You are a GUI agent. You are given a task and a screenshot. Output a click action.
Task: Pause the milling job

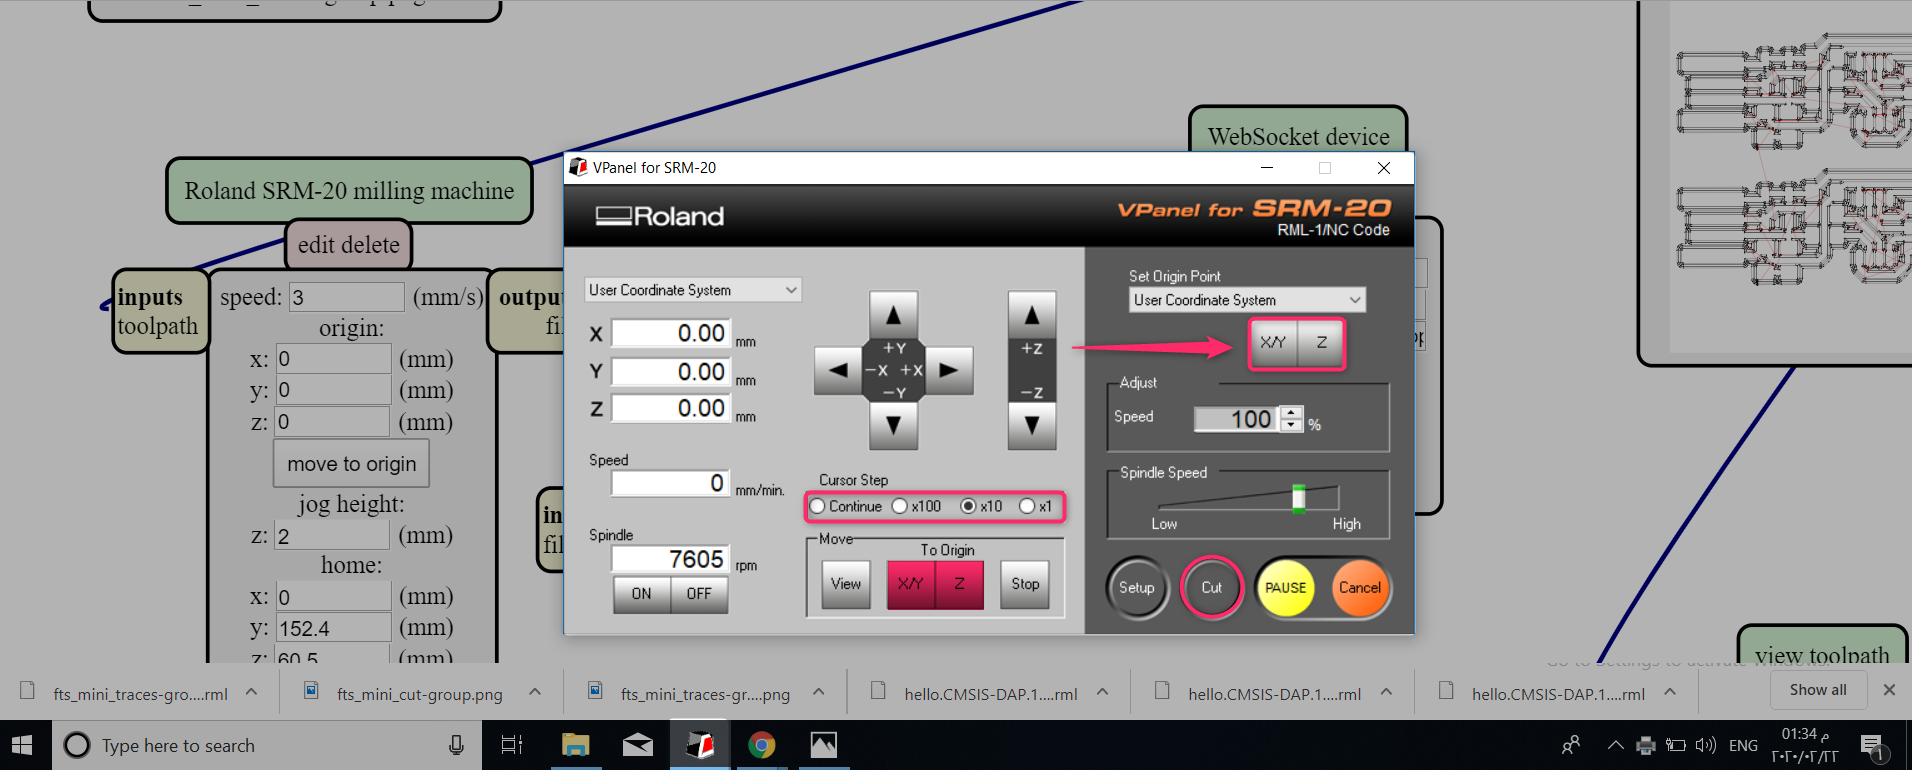pyautogui.click(x=1286, y=588)
